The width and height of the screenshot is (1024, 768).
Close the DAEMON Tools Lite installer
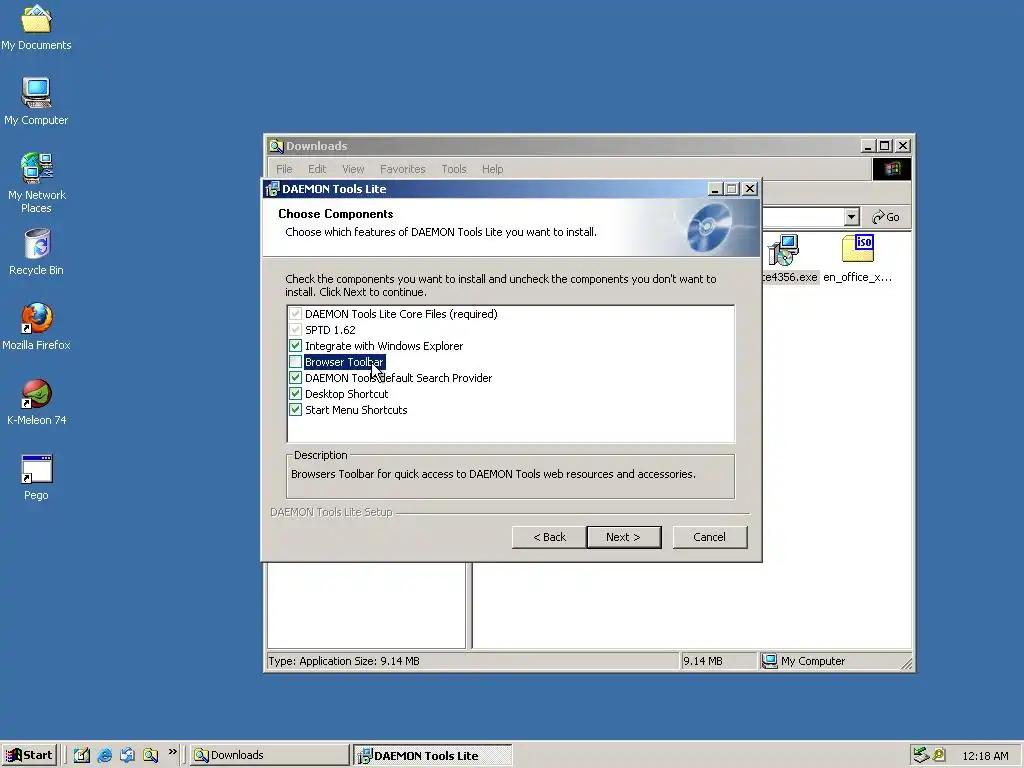pyautogui.click(x=750, y=189)
